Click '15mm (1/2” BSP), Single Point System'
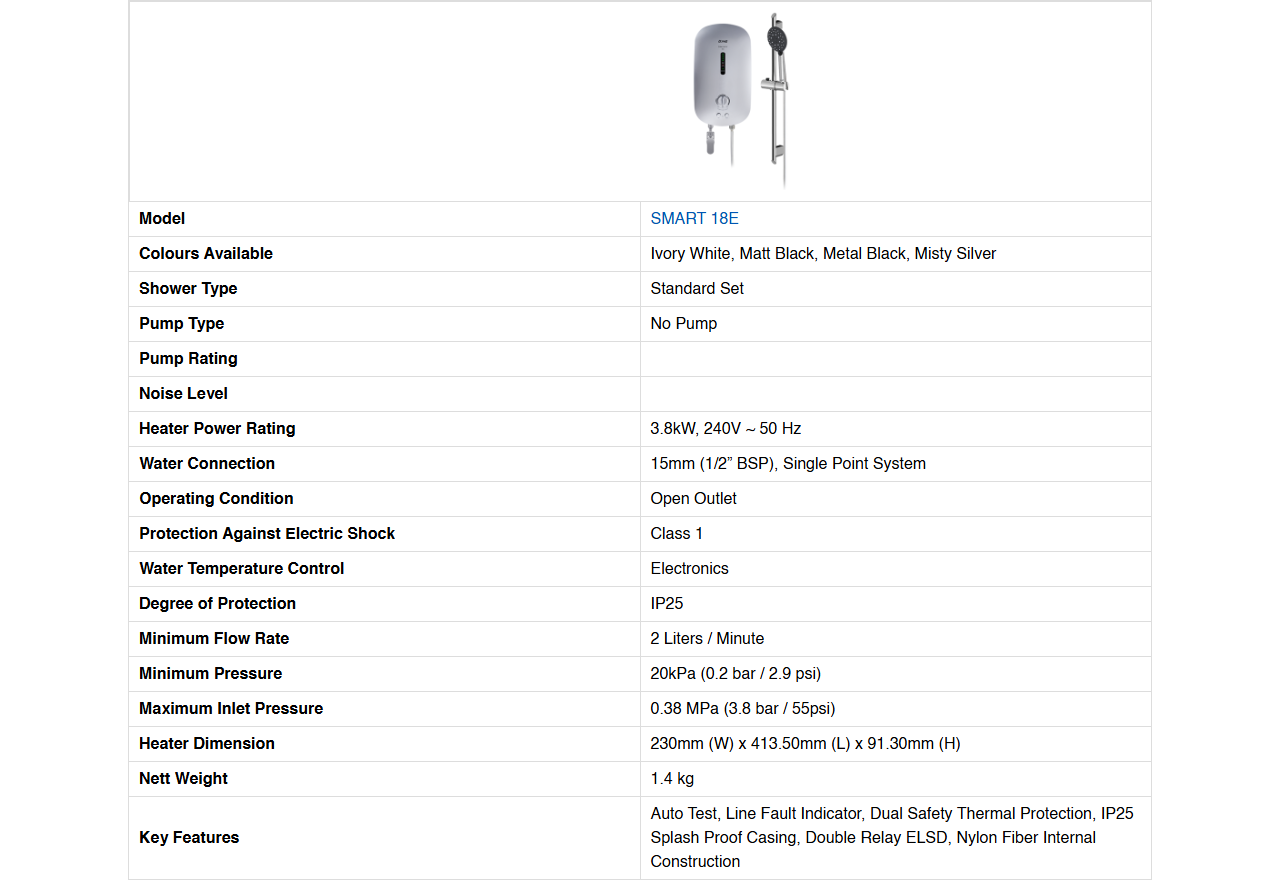Viewport: 1280px width, 880px height. [x=788, y=463]
